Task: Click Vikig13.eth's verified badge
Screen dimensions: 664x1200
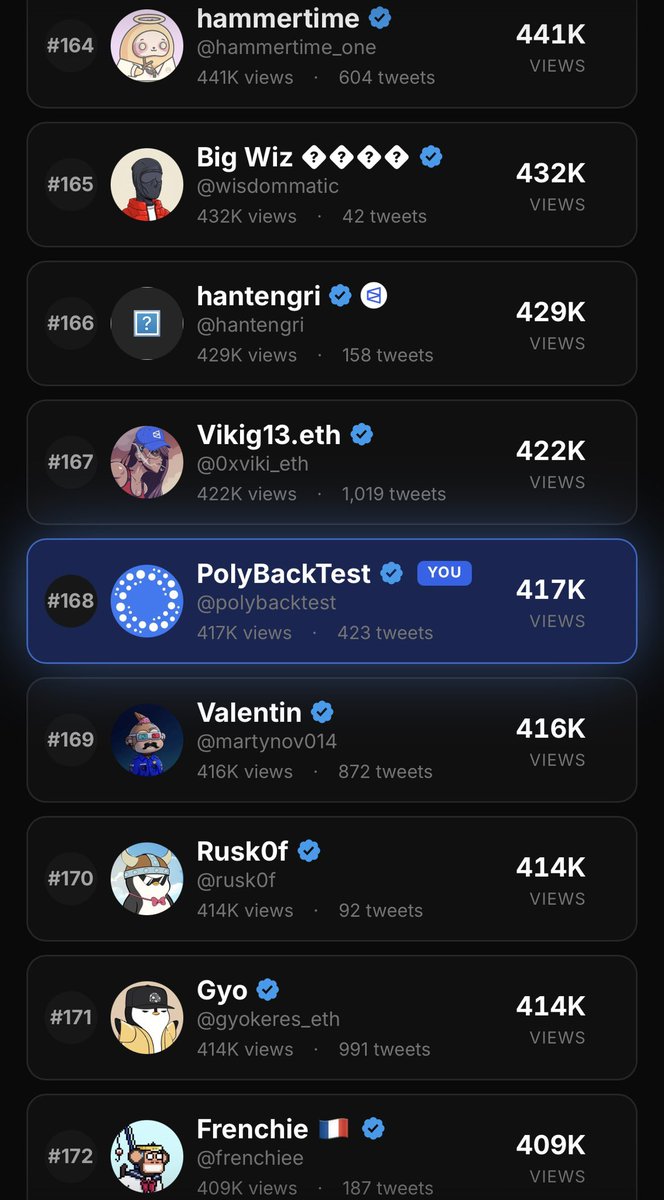Action: [361, 435]
